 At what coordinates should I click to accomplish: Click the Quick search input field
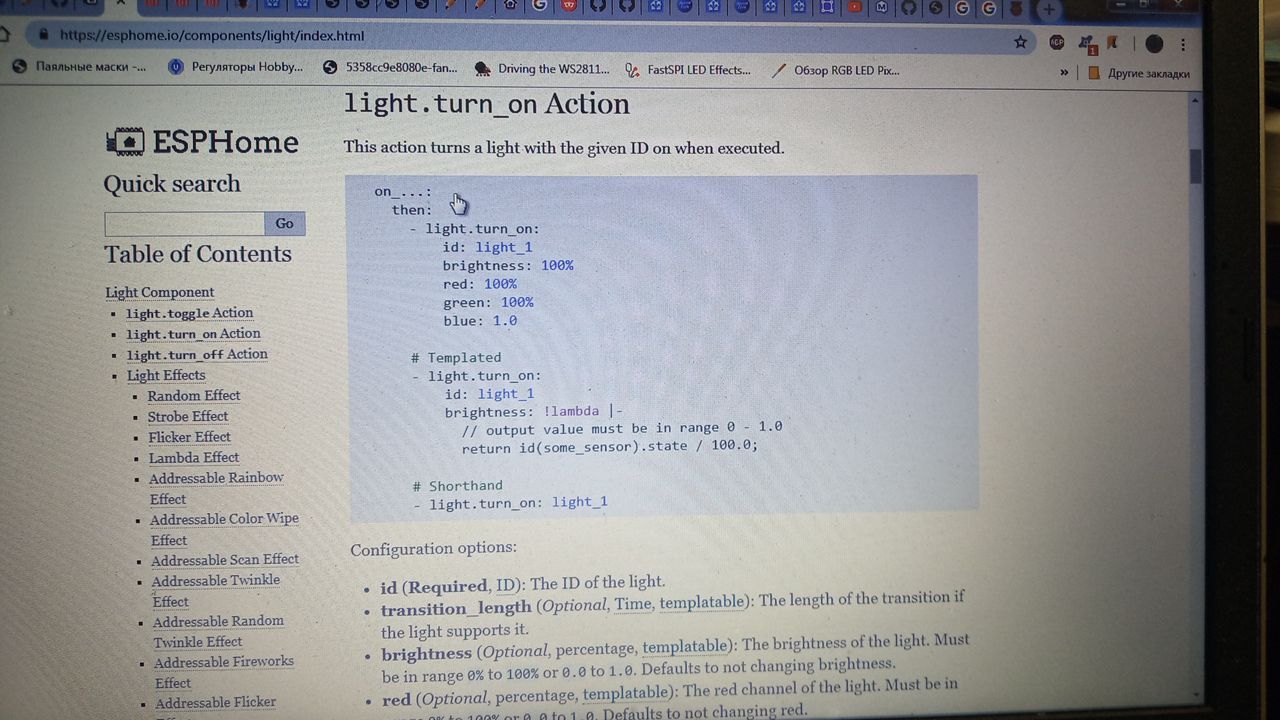[184, 223]
